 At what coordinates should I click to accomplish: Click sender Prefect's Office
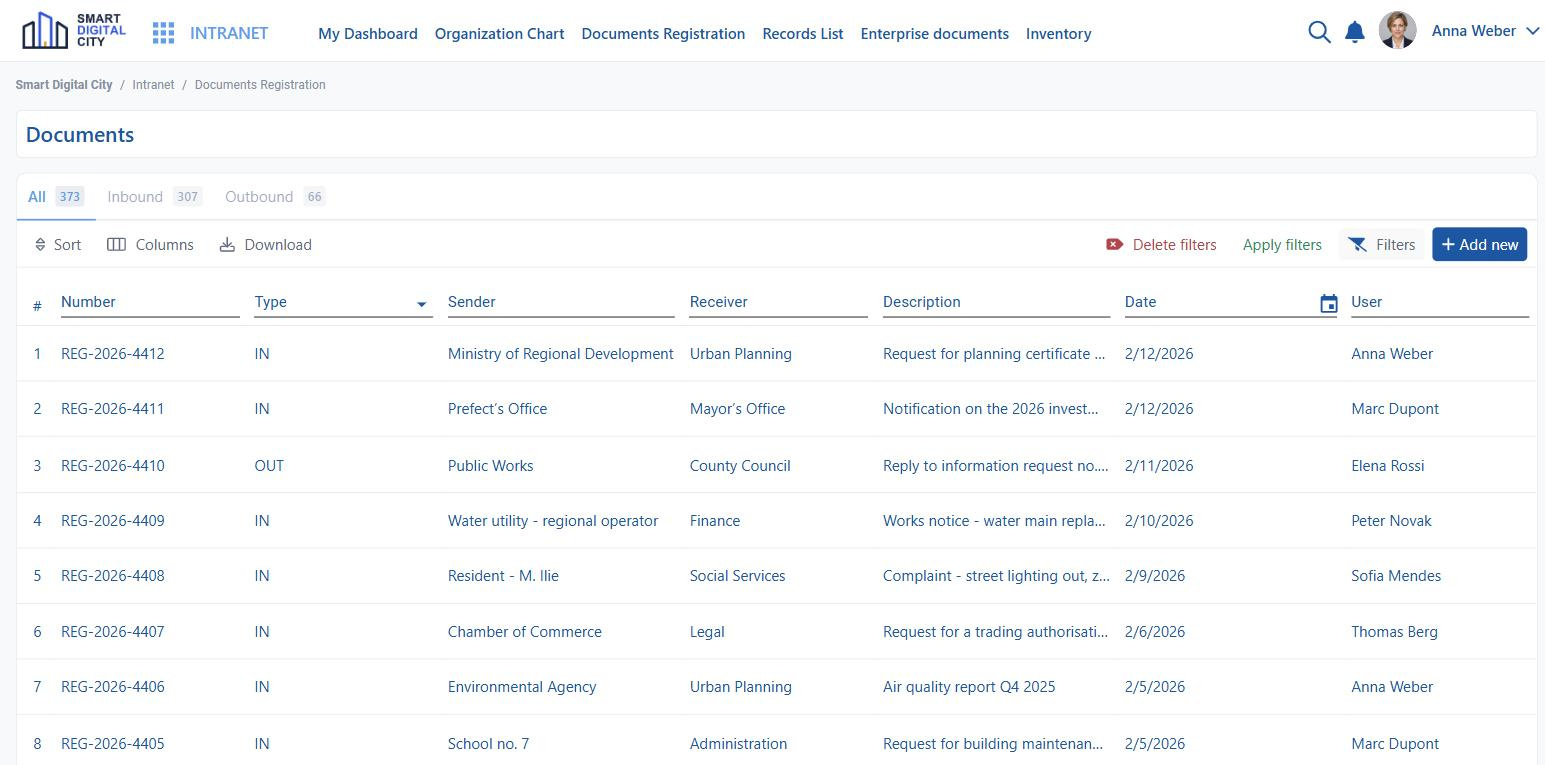pyautogui.click(x=497, y=409)
